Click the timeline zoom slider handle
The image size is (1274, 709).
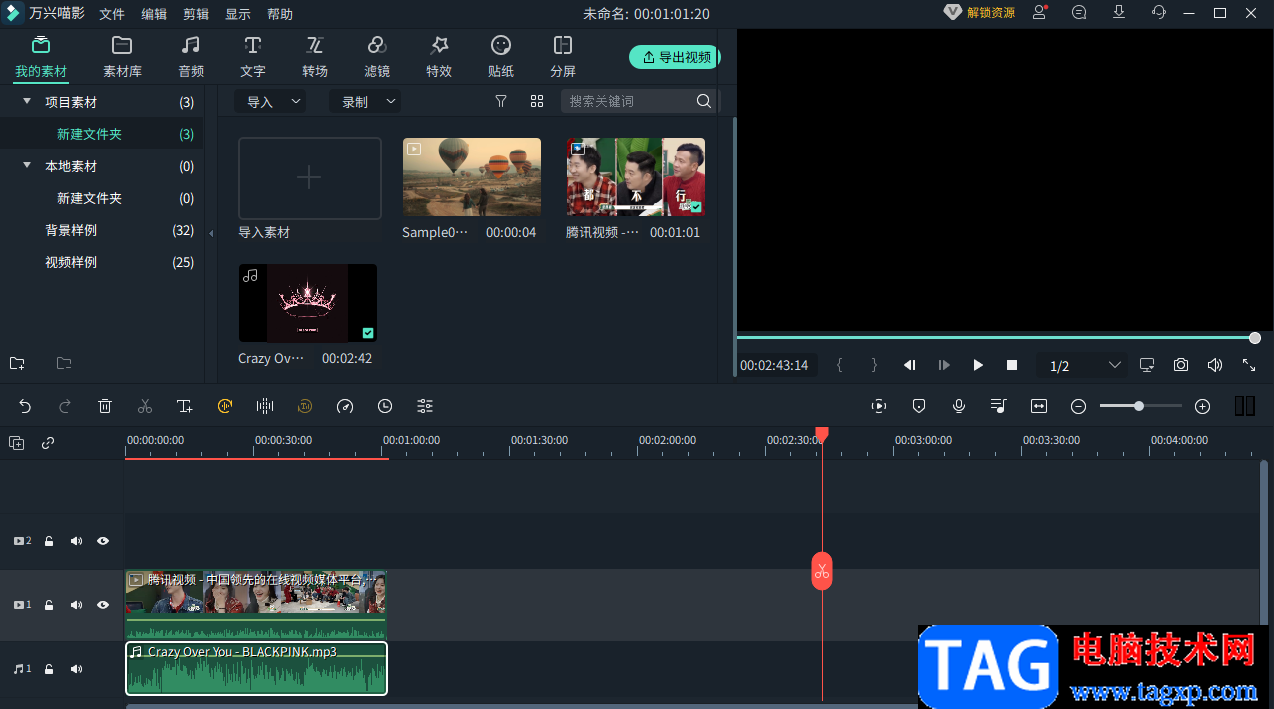coord(1139,406)
